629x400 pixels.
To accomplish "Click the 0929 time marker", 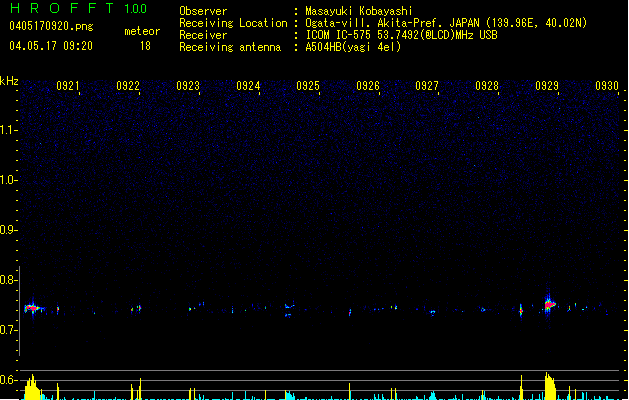I will tap(547, 86).
